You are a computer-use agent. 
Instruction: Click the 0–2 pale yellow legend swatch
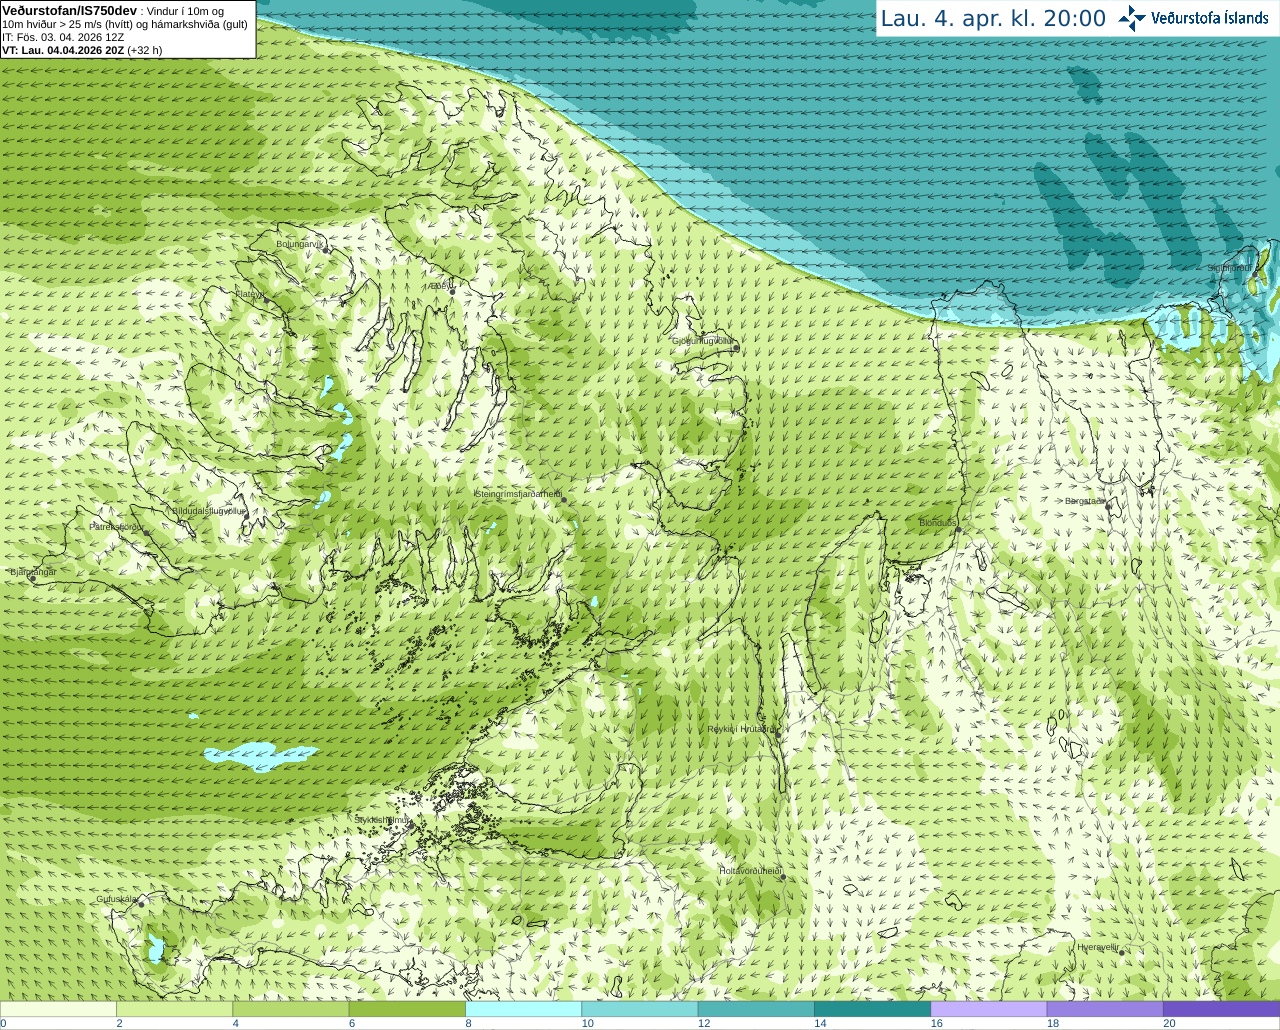(x=58, y=1009)
